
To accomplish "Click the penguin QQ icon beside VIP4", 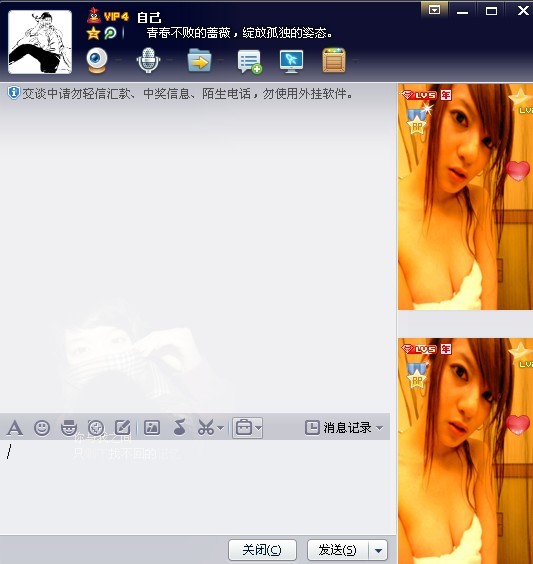I will 94,15.
